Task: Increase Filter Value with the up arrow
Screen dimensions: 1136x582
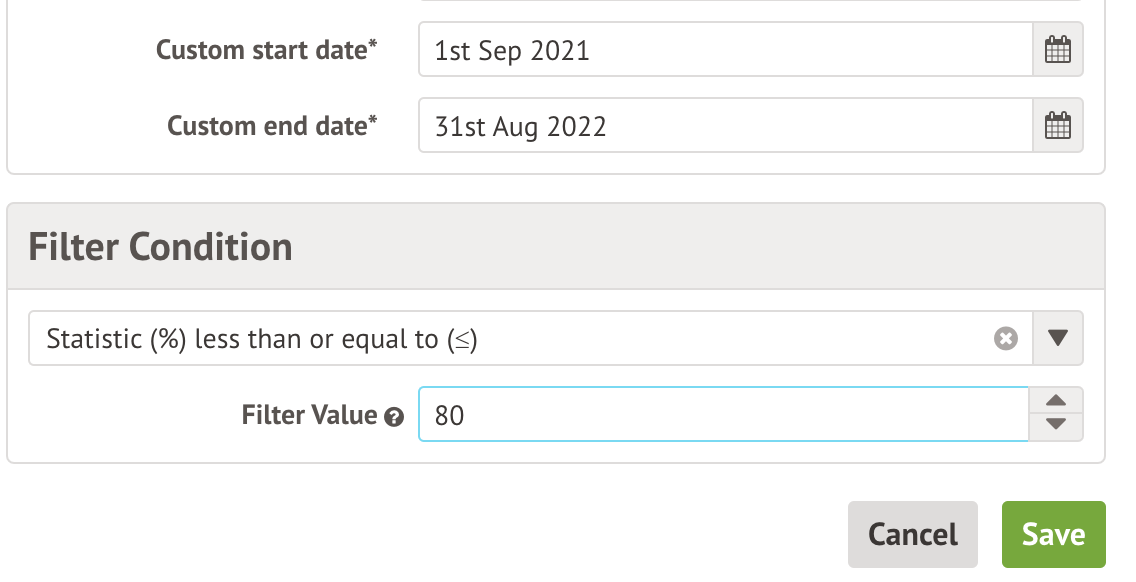Action: [x=1056, y=402]
